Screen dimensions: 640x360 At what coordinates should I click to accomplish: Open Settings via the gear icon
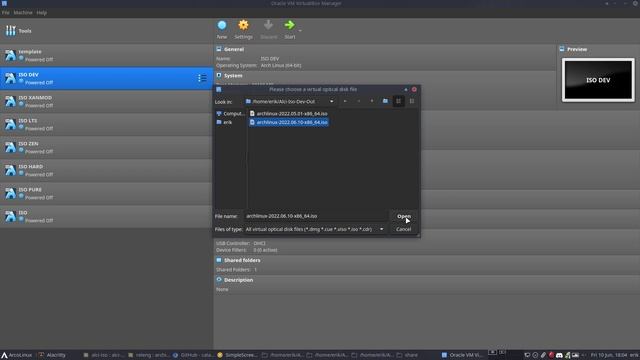click(243, 25)
